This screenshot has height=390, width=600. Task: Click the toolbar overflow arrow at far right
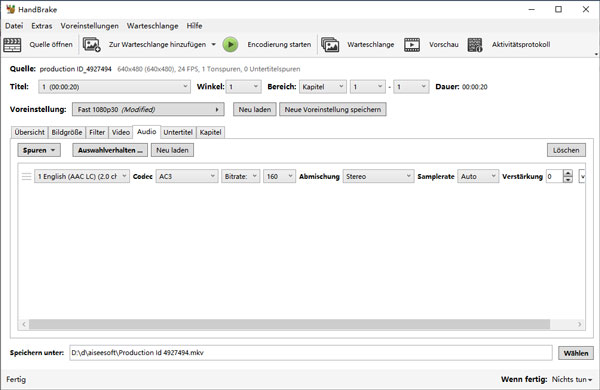point(596,54)
